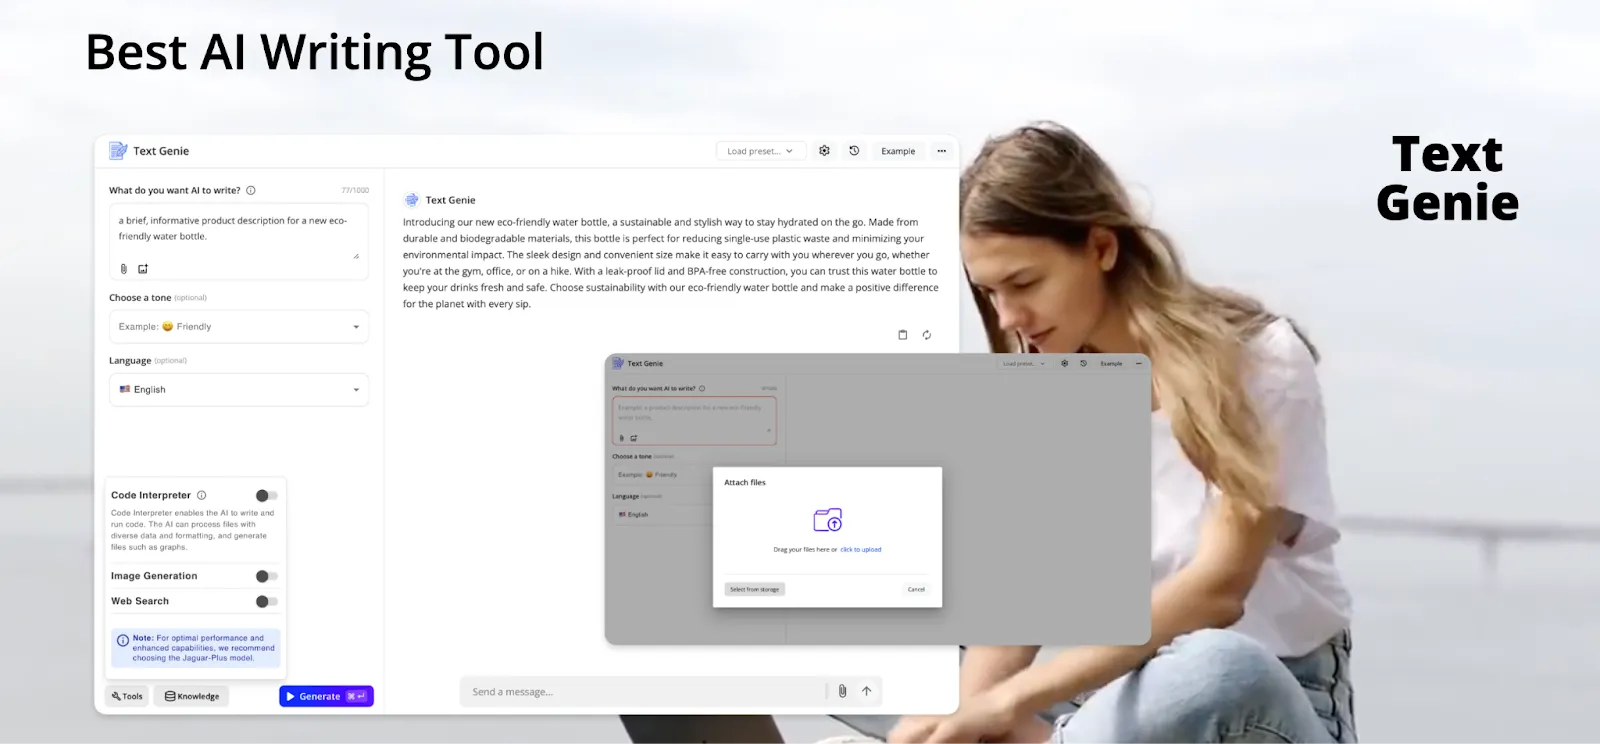The image size is (1600, 744).
Task: Click the '77/1000' character counter
Action: 355,190
